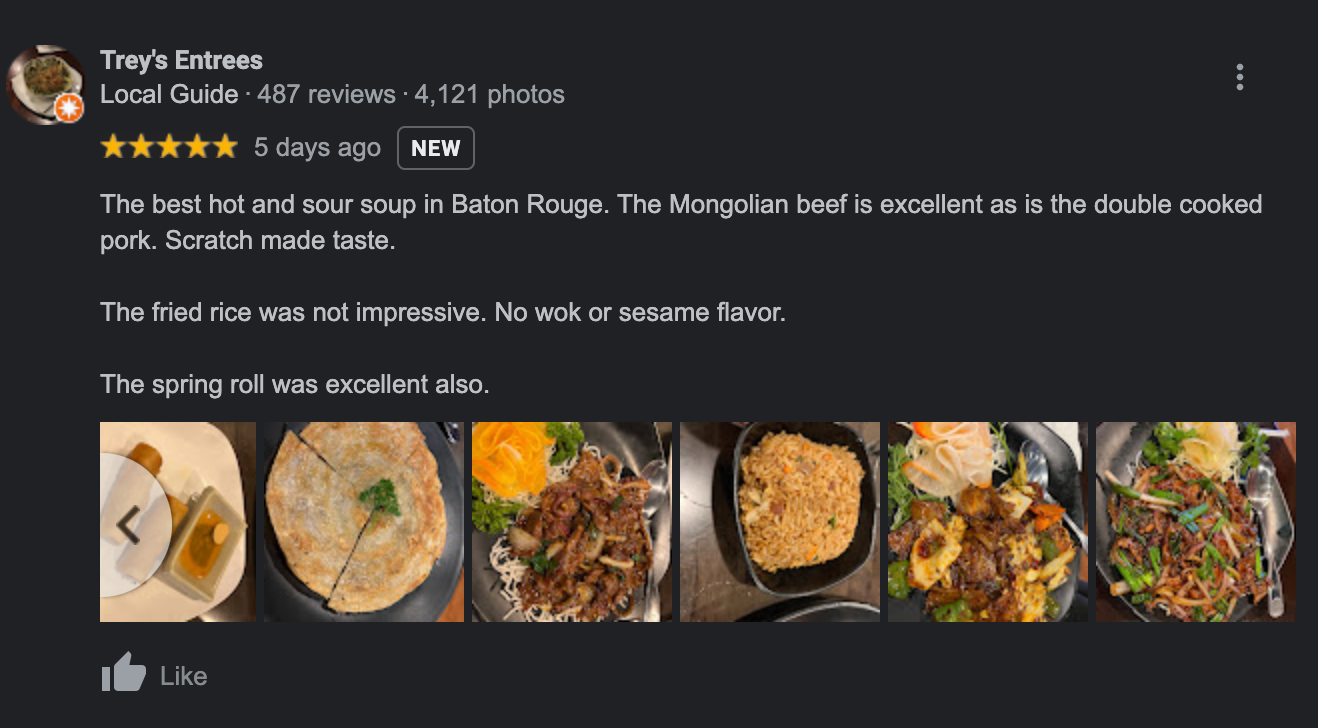The image size is (1318, 728).
Task: Open the scallion pancake photo
Action: pyautogui.click(x=364, y=522)
